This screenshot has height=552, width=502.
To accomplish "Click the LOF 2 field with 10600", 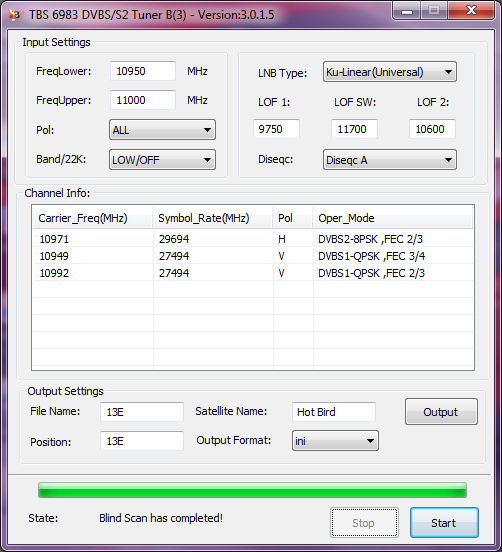I will 432,129.
